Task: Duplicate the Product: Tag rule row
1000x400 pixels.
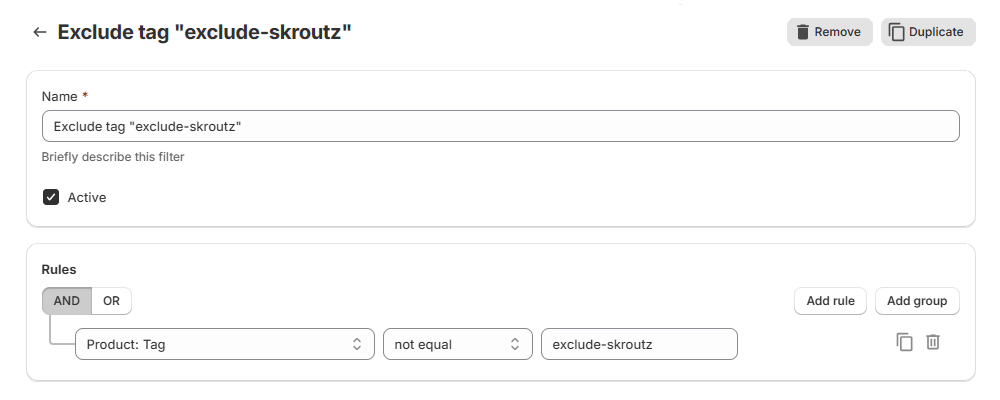Action: (904, 342)
